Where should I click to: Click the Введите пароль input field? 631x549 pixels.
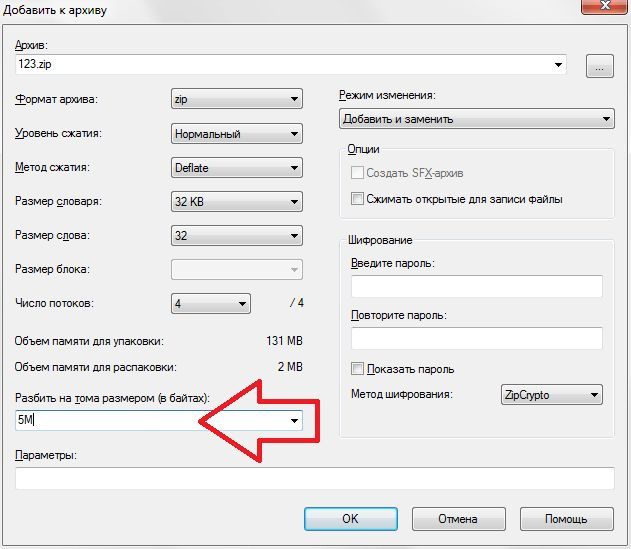(x=476, y=286)
